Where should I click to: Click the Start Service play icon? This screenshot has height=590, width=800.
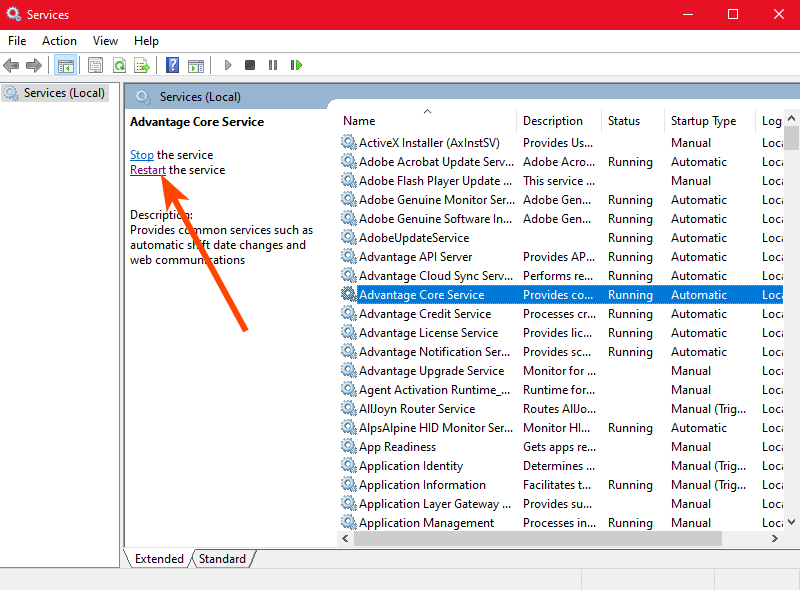[x=228, y=65]
